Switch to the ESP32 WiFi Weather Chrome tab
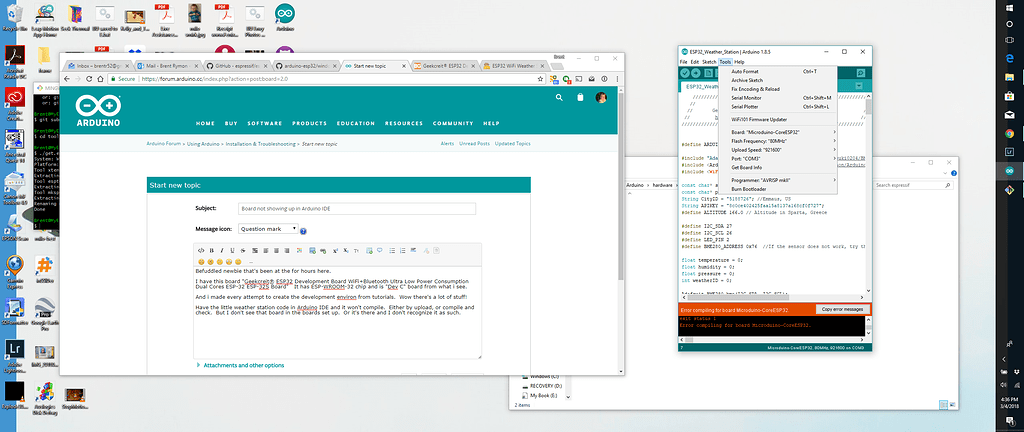 tap(513, 66)
